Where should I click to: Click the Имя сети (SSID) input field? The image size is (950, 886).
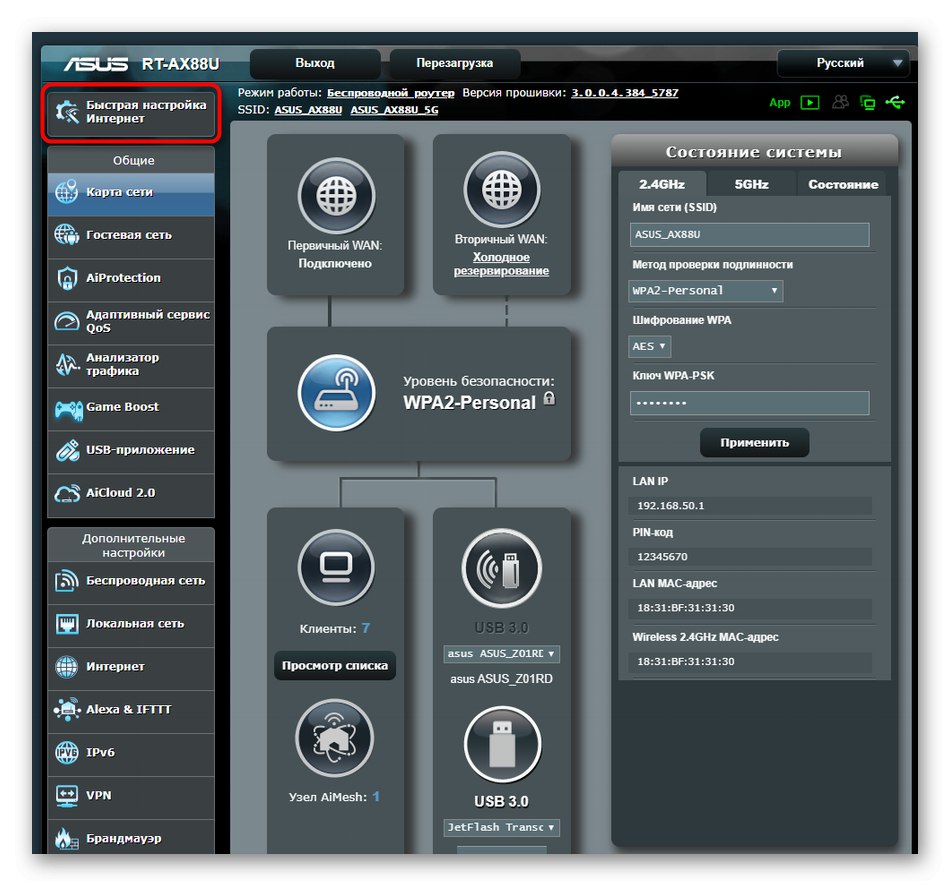pyautogui.click(x=749, y=235)
